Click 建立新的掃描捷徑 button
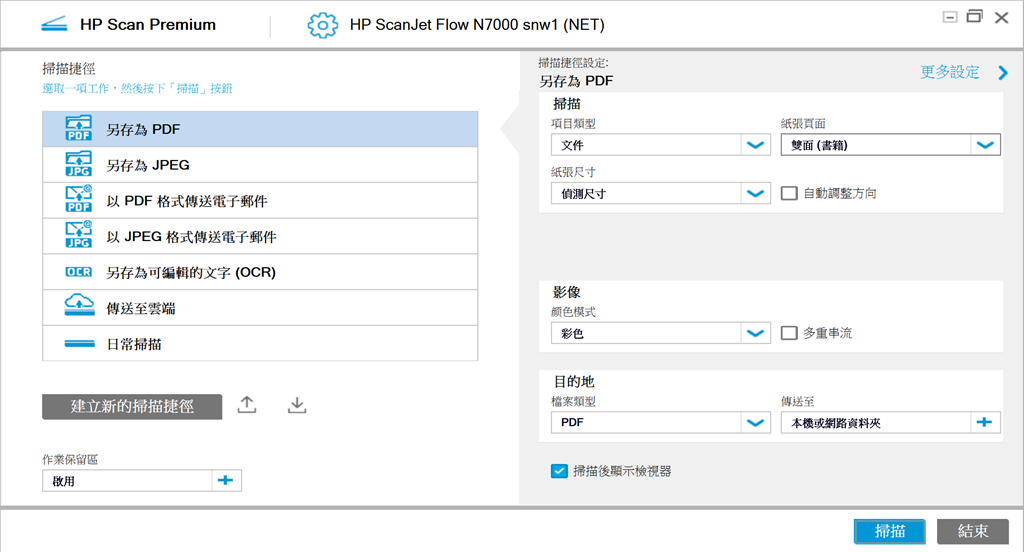This screenshot has height=552, width=1024. (x=132, y=406)
